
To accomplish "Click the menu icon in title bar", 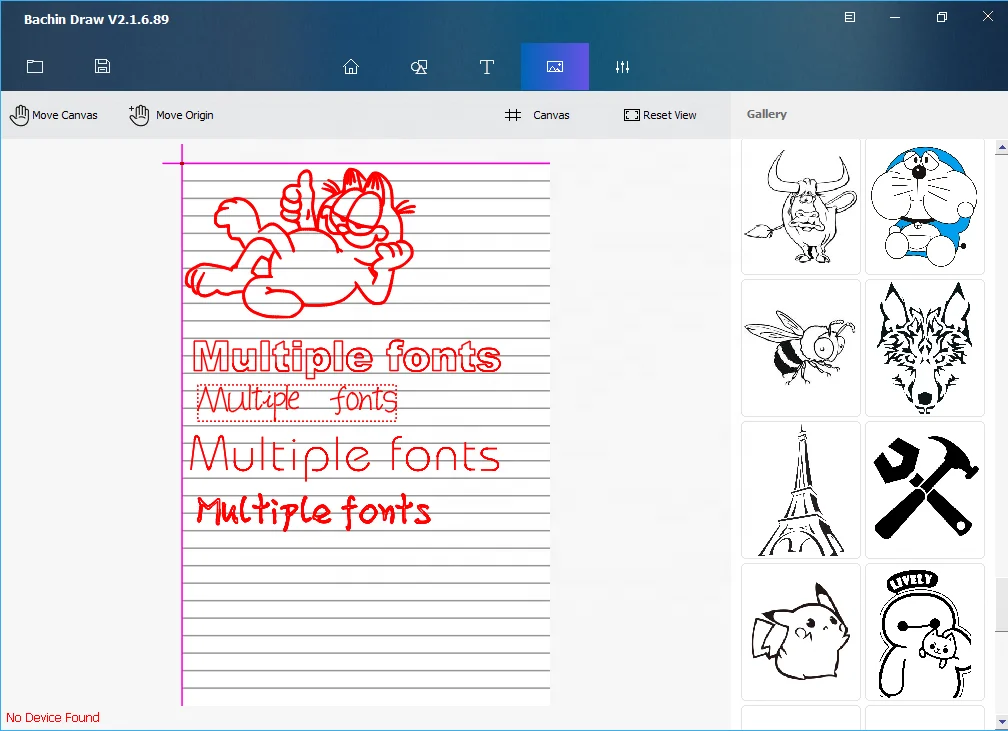I will (x=850, y=18).
